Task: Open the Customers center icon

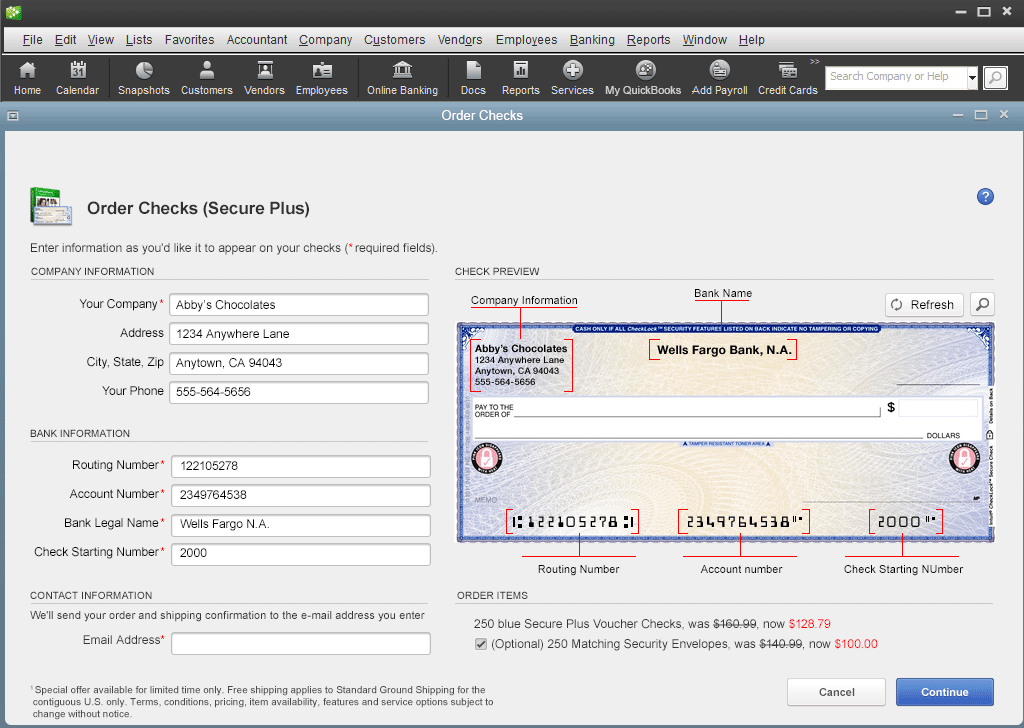Action: coord(206,78)
